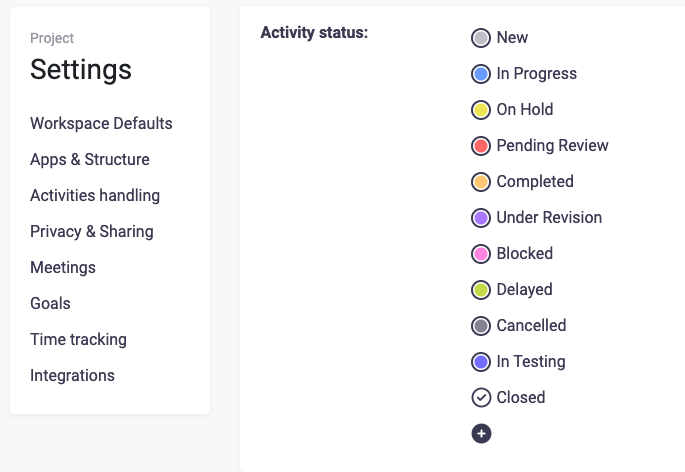Open the Goals settings page
Viewport: 685px width, 472px height.
[x=50, y=304]
